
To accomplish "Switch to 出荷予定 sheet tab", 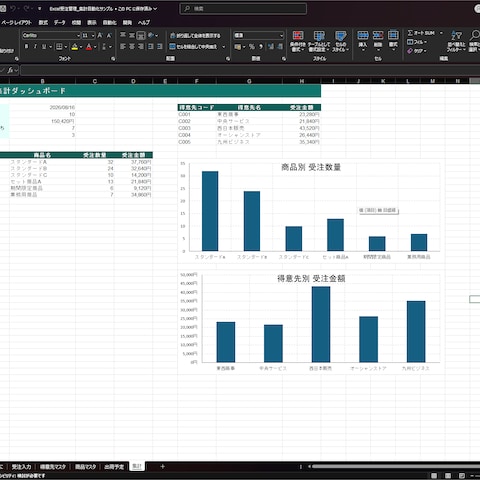I will pyautogui.click(x=114, y=467).
